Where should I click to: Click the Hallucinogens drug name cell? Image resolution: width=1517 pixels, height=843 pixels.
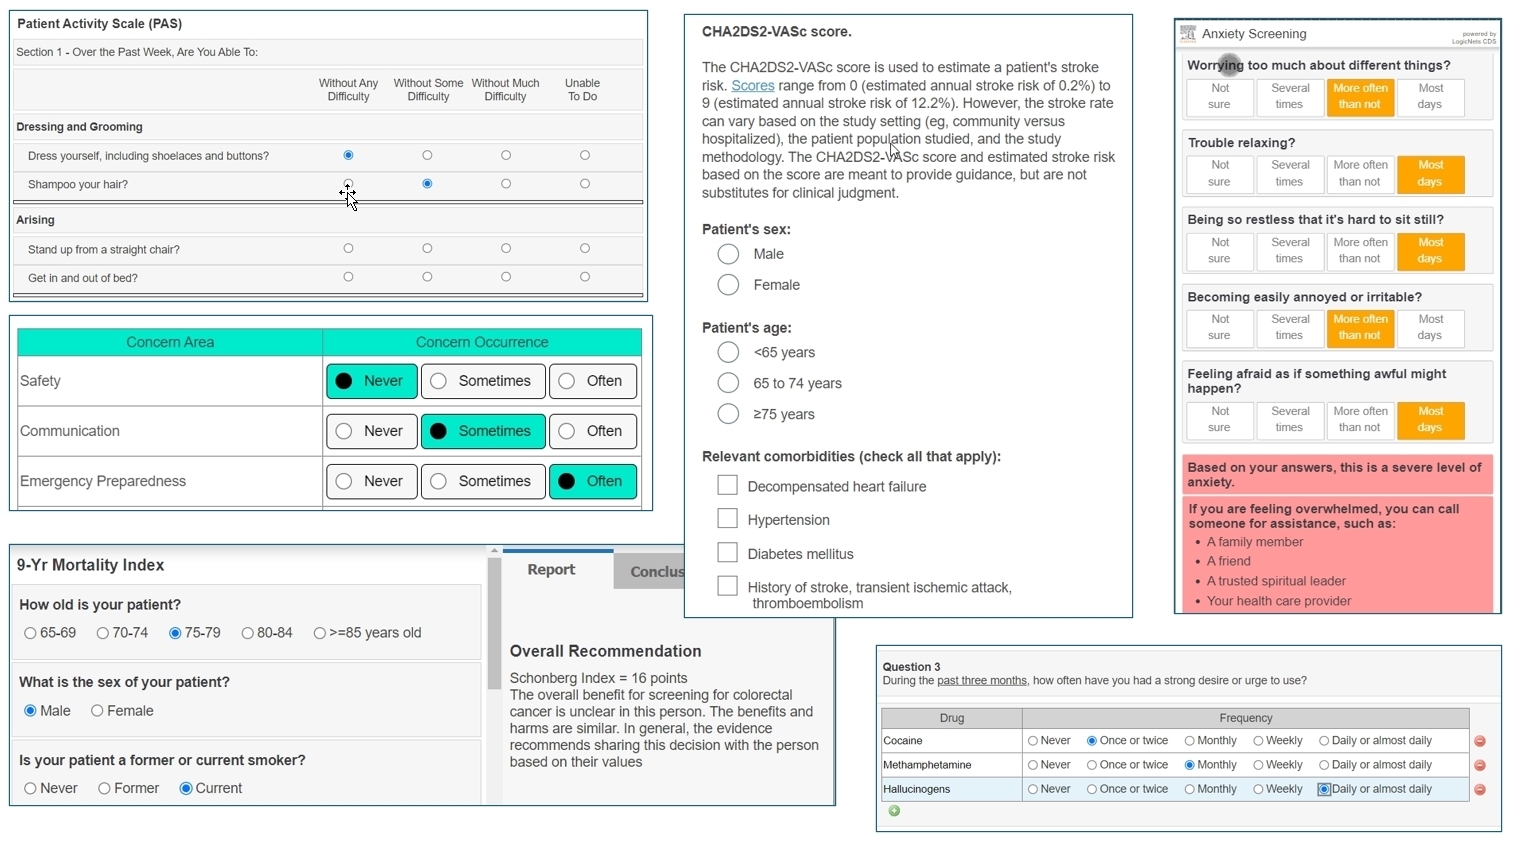[952, 789]
